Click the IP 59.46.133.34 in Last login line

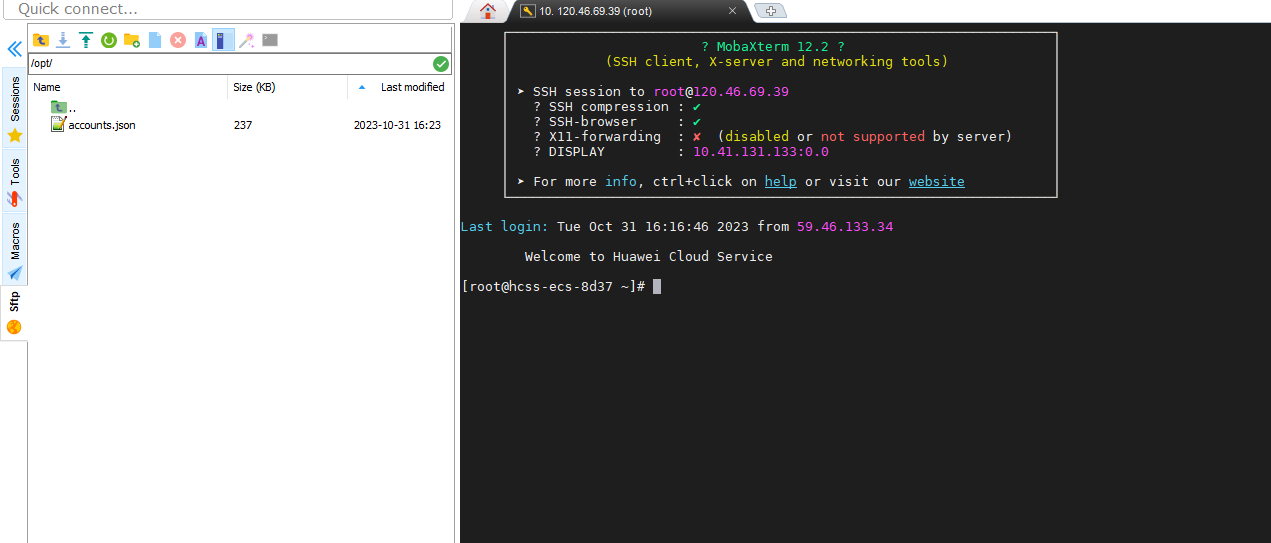click(x=845, y=227)
